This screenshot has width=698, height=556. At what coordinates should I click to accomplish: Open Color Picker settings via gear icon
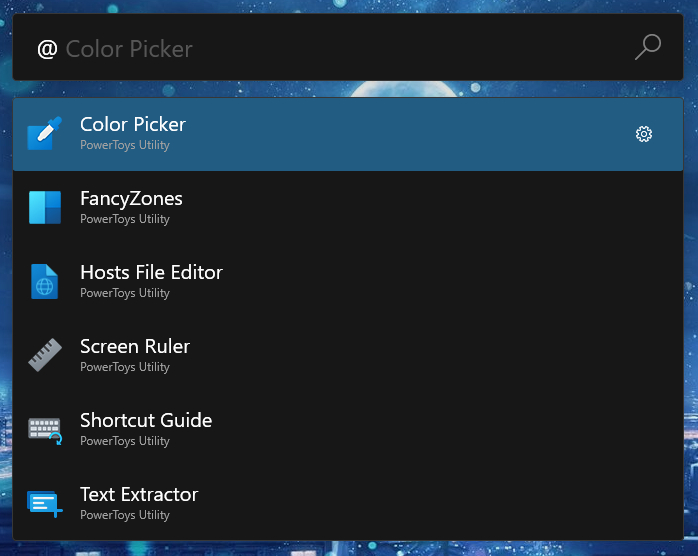644,134
